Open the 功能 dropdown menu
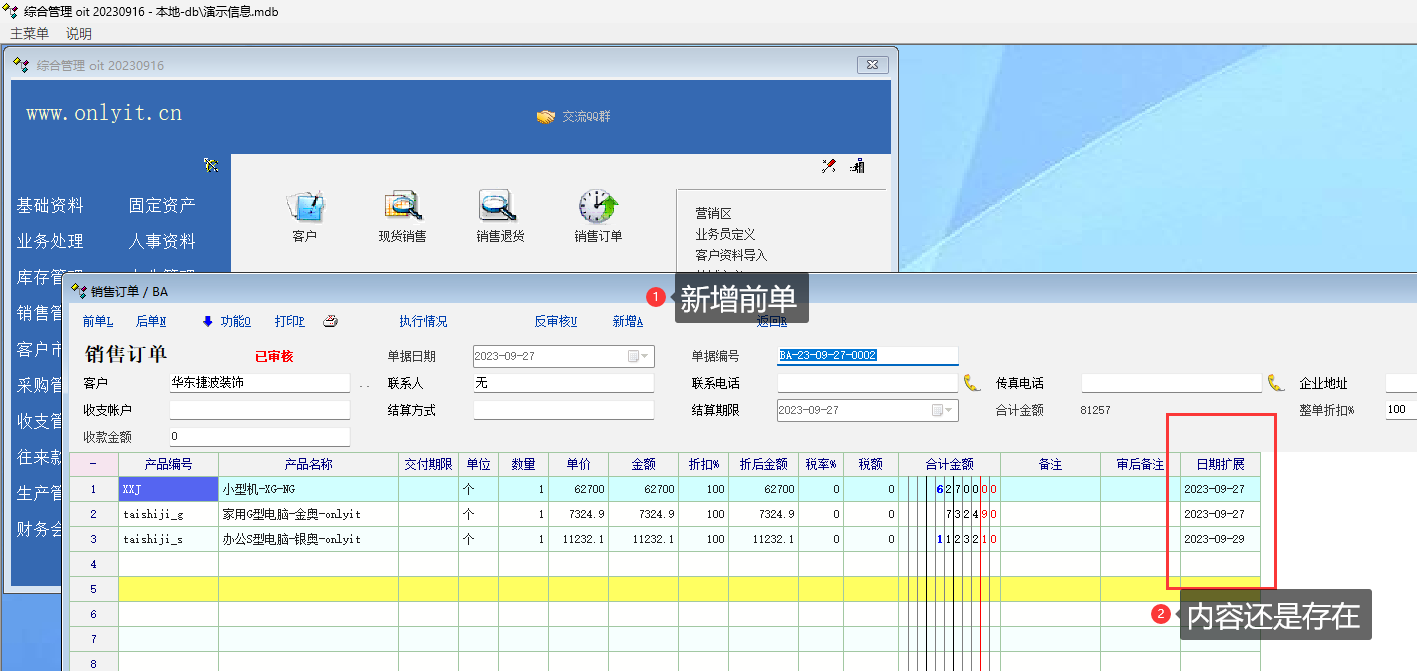This screenshot has width=1417, height=671. tap(226, 322)
